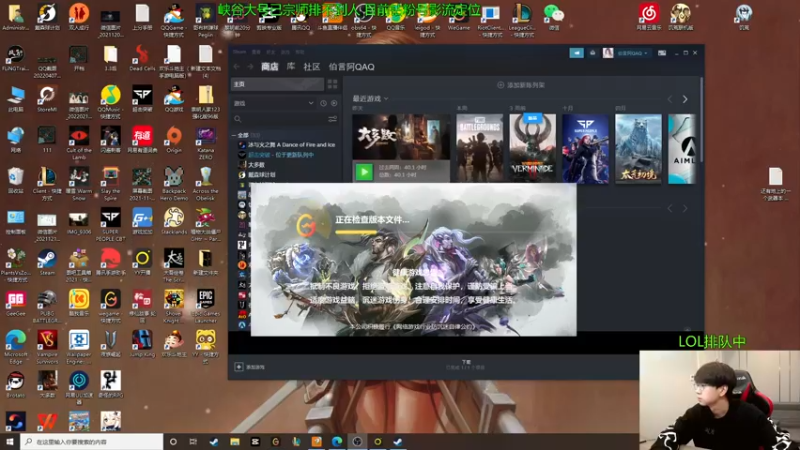Toggle ready-to-play filter in Steam sidebar
Image resolution: width=800 pixels, height=450 pixels.
tap(334, 103)
